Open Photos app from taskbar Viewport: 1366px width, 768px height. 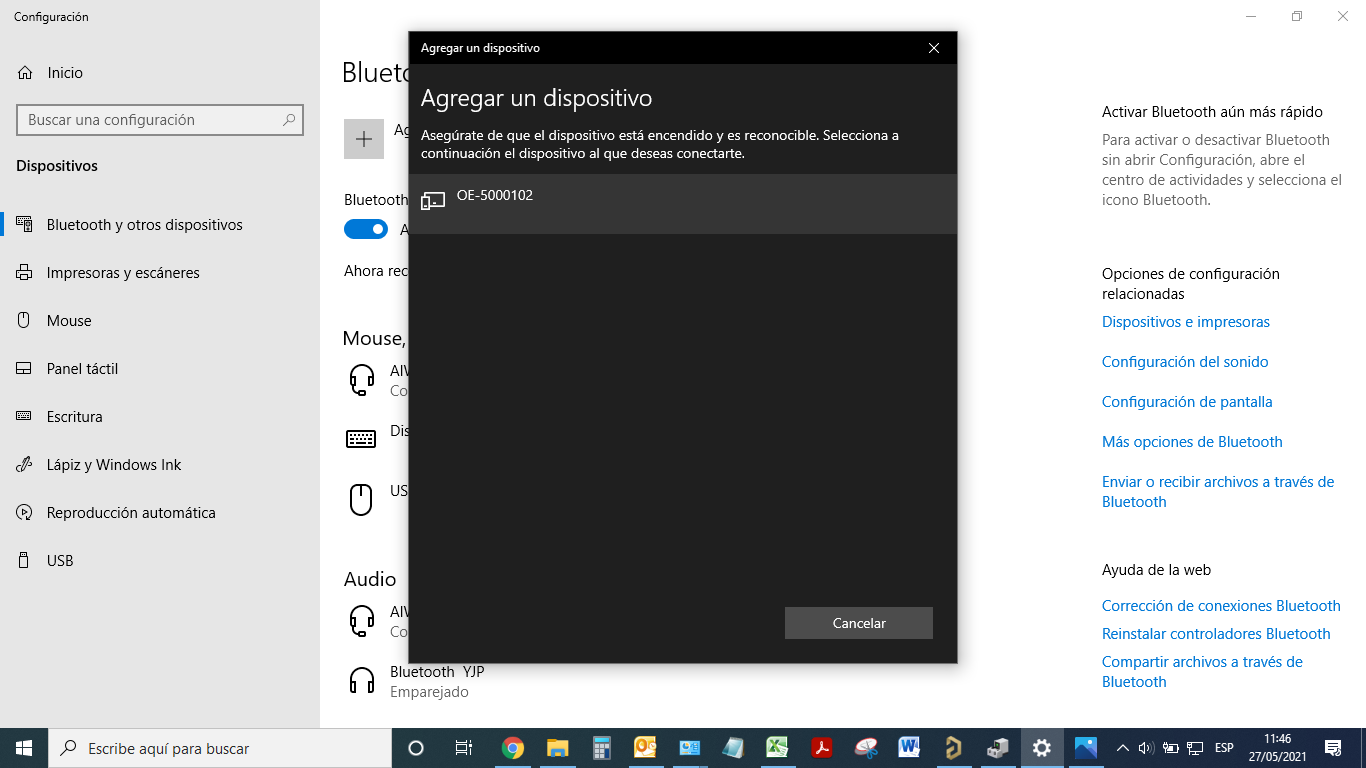[1086, 748]
